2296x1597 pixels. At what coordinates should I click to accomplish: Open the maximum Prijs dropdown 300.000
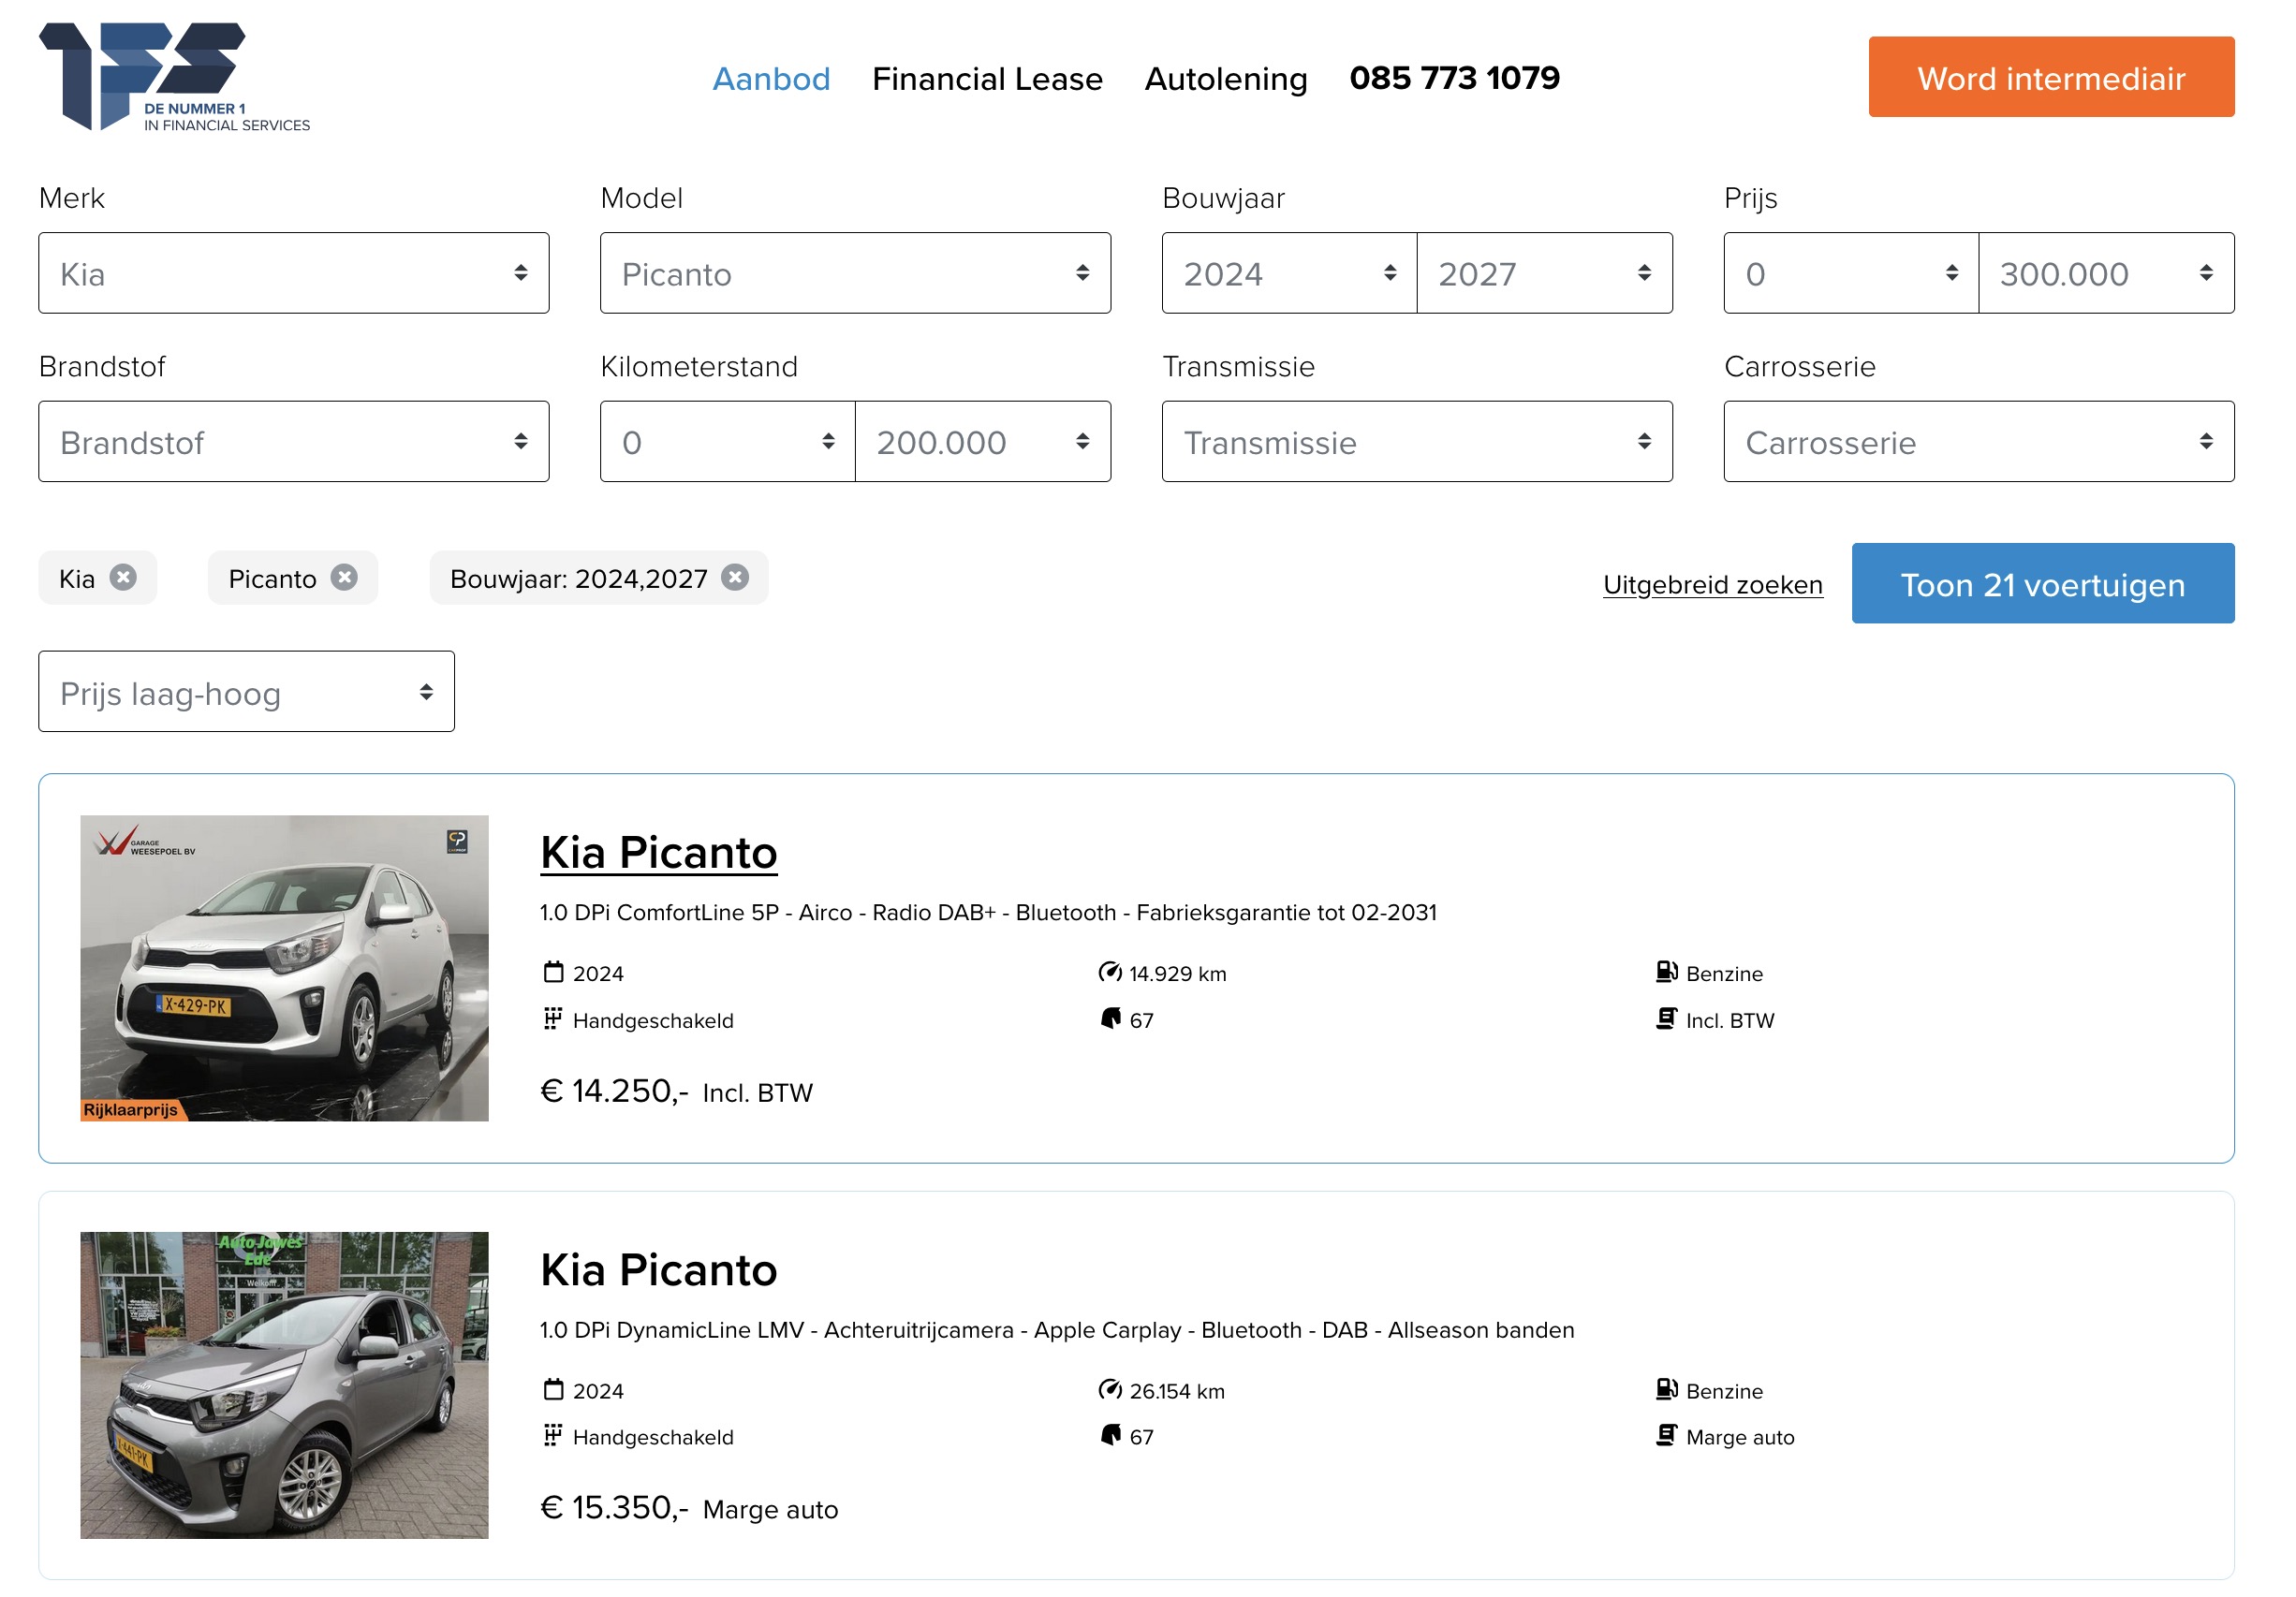2108,274
